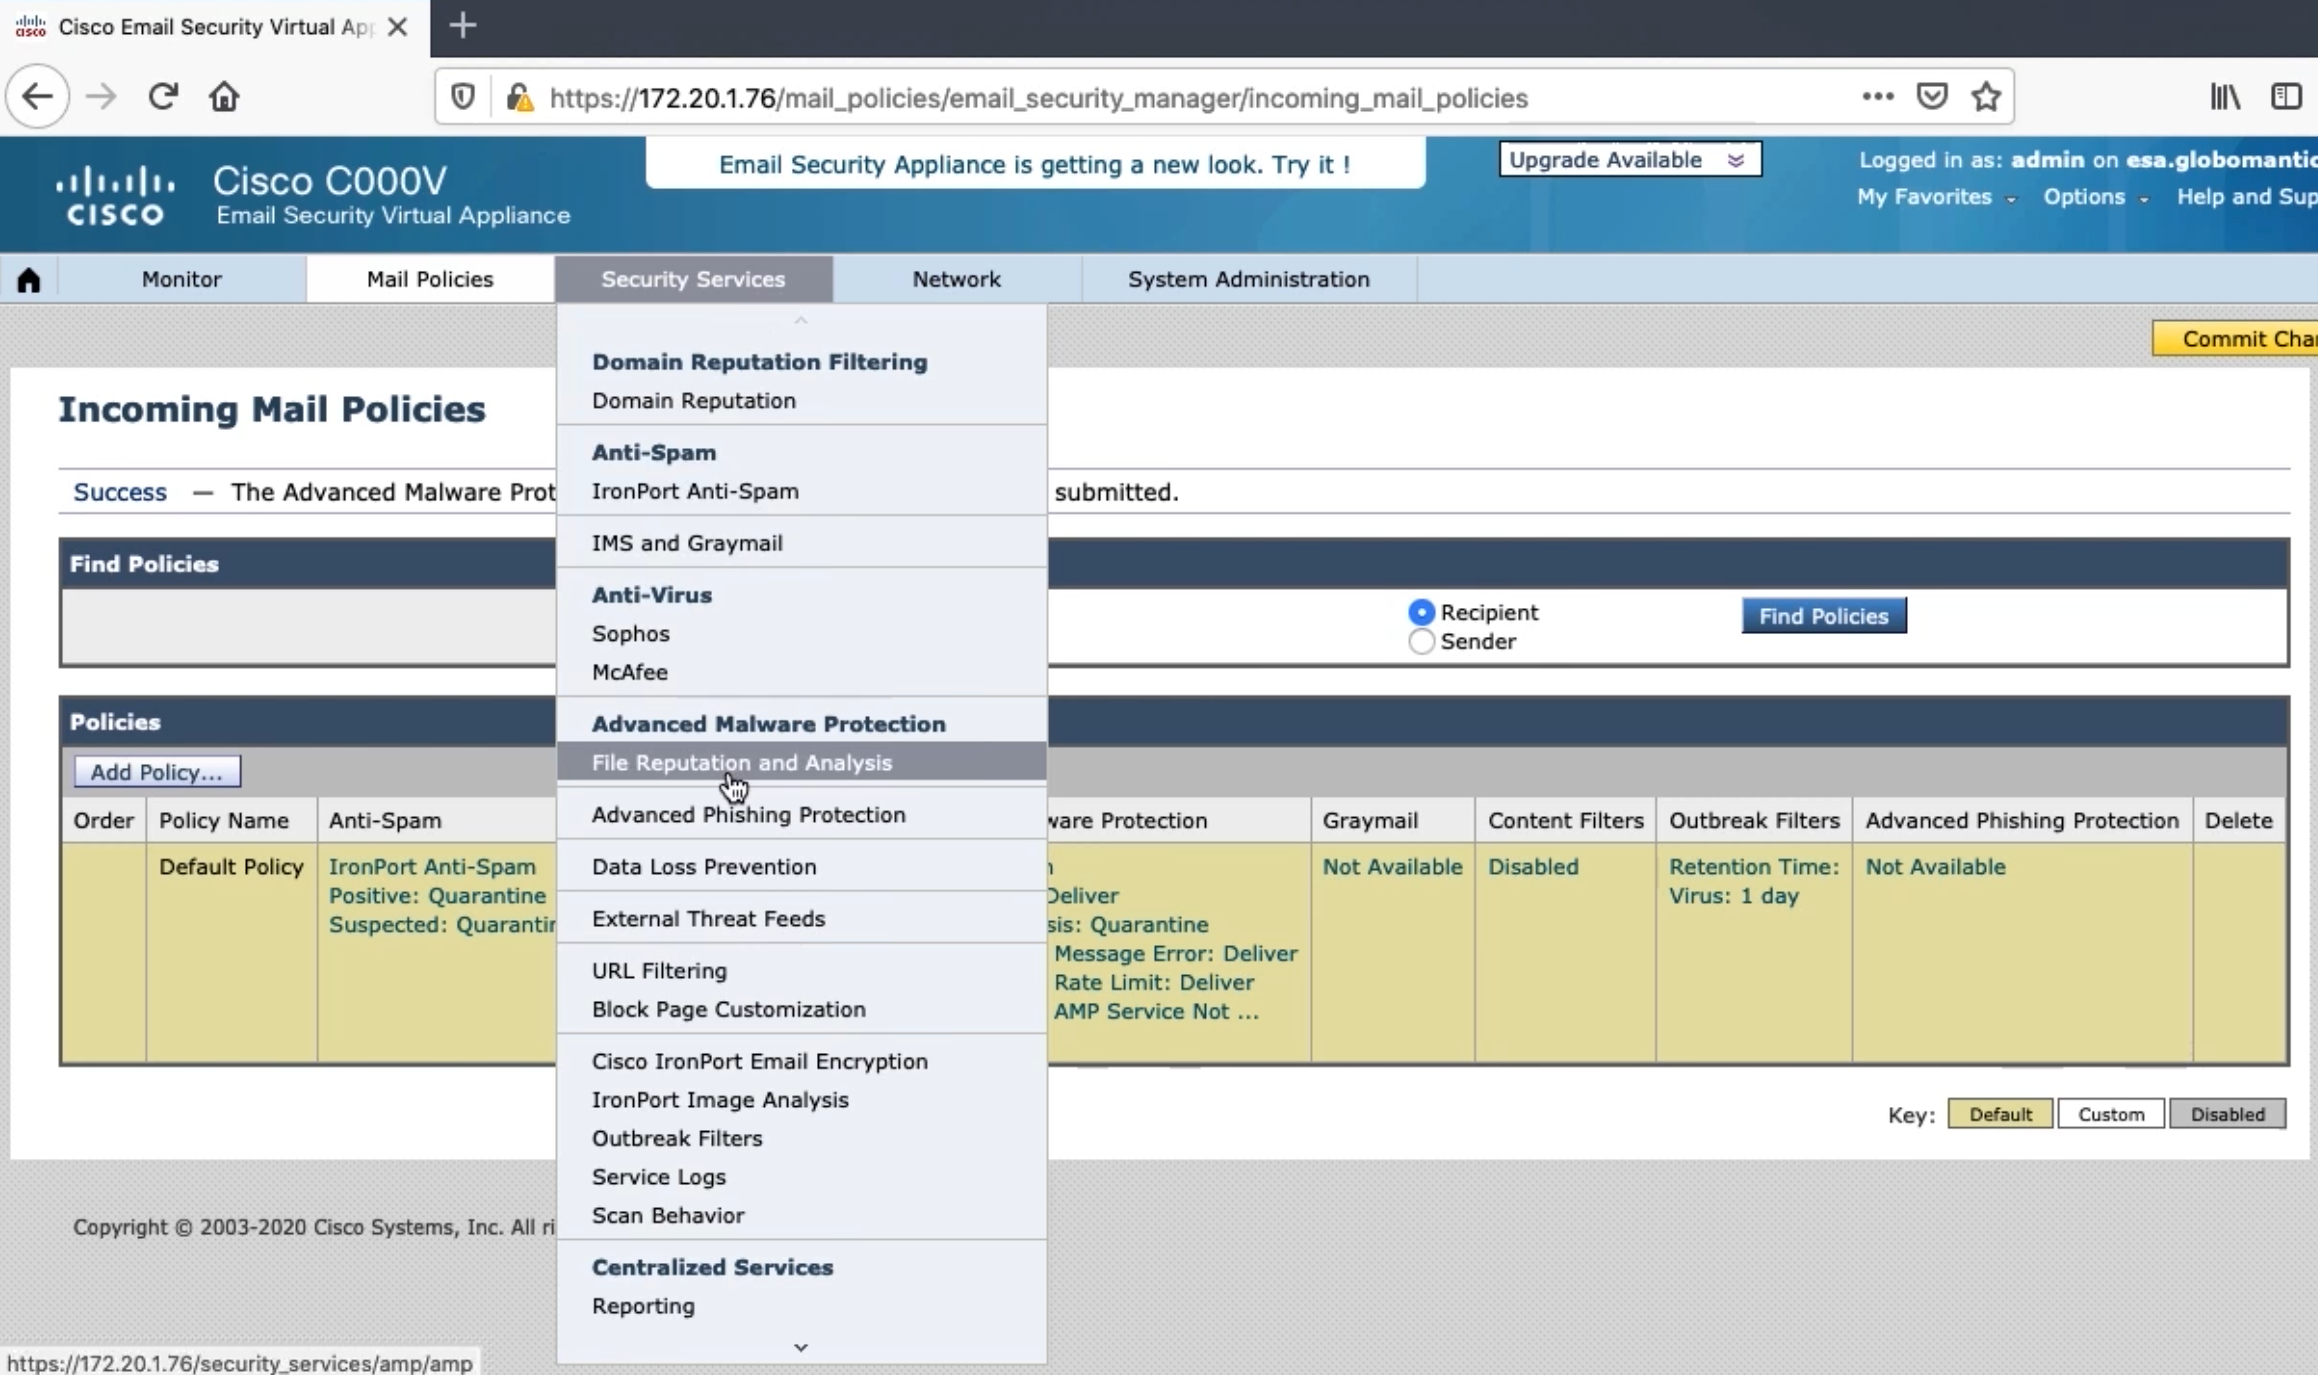Click the new look Try it banner
Viewport: 2318px width, 1375px height.
1035,164
